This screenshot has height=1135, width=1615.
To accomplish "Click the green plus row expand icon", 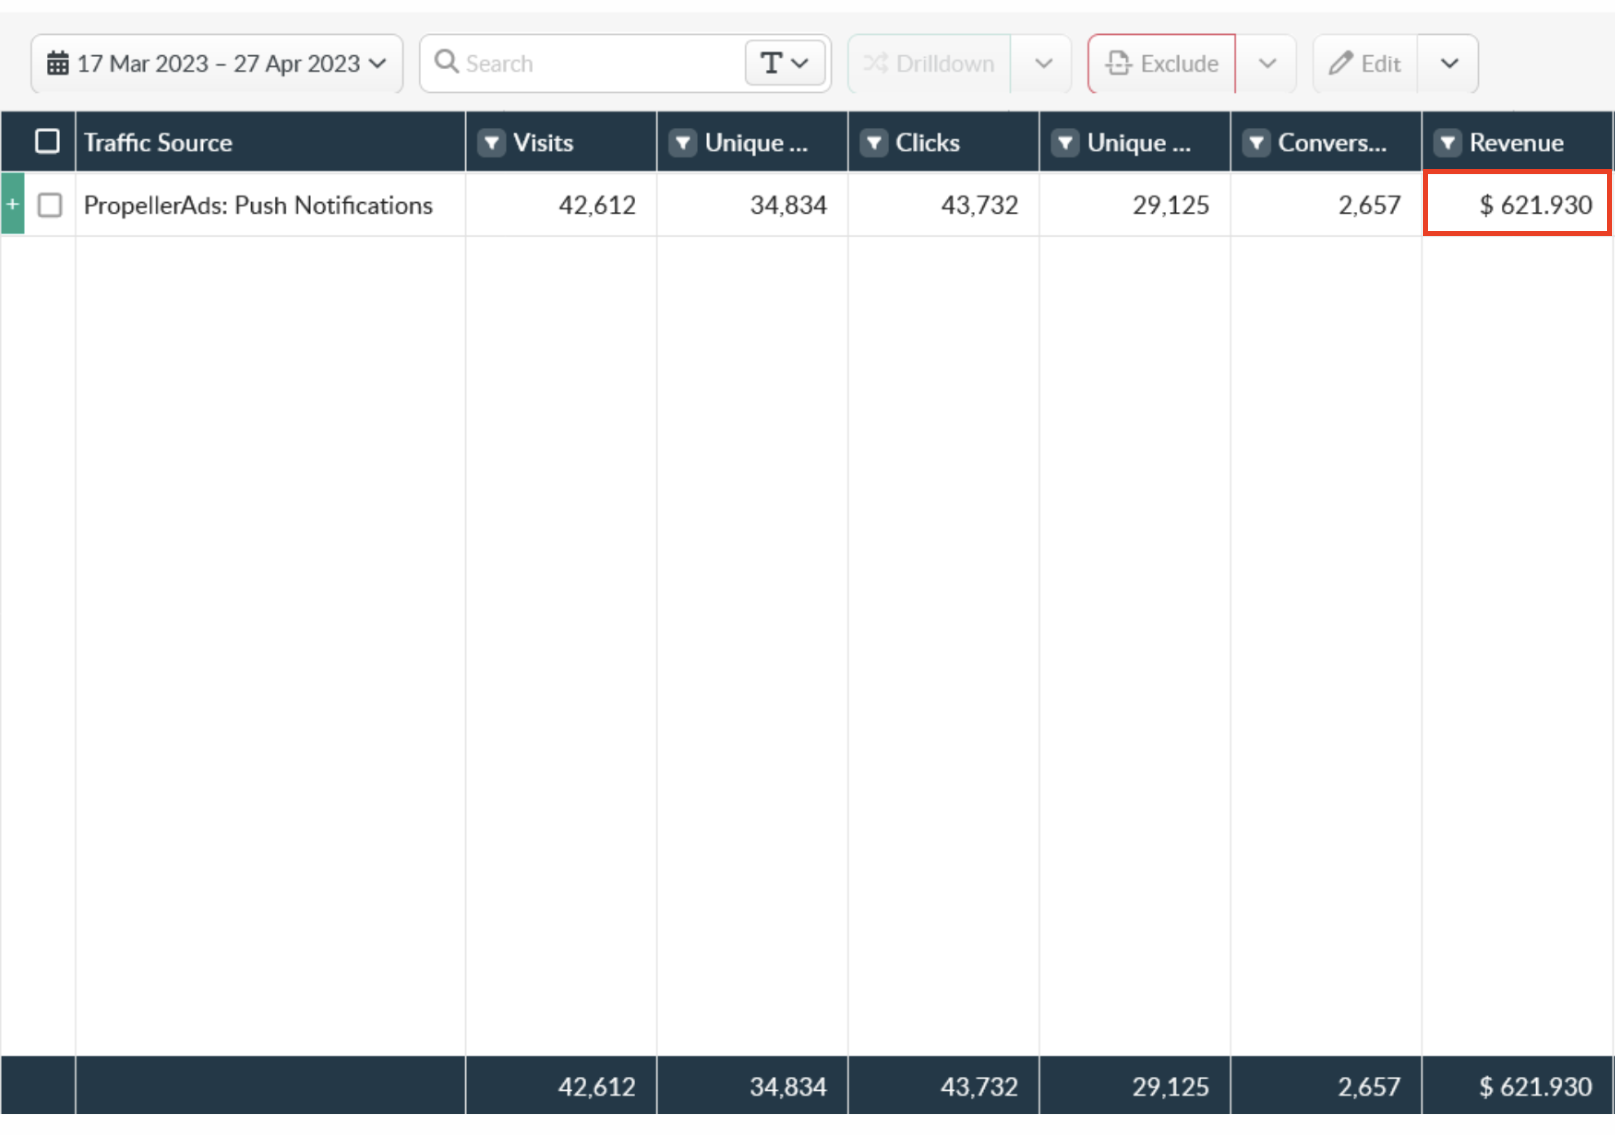I will pyautogui.click(x=13, y=204).
